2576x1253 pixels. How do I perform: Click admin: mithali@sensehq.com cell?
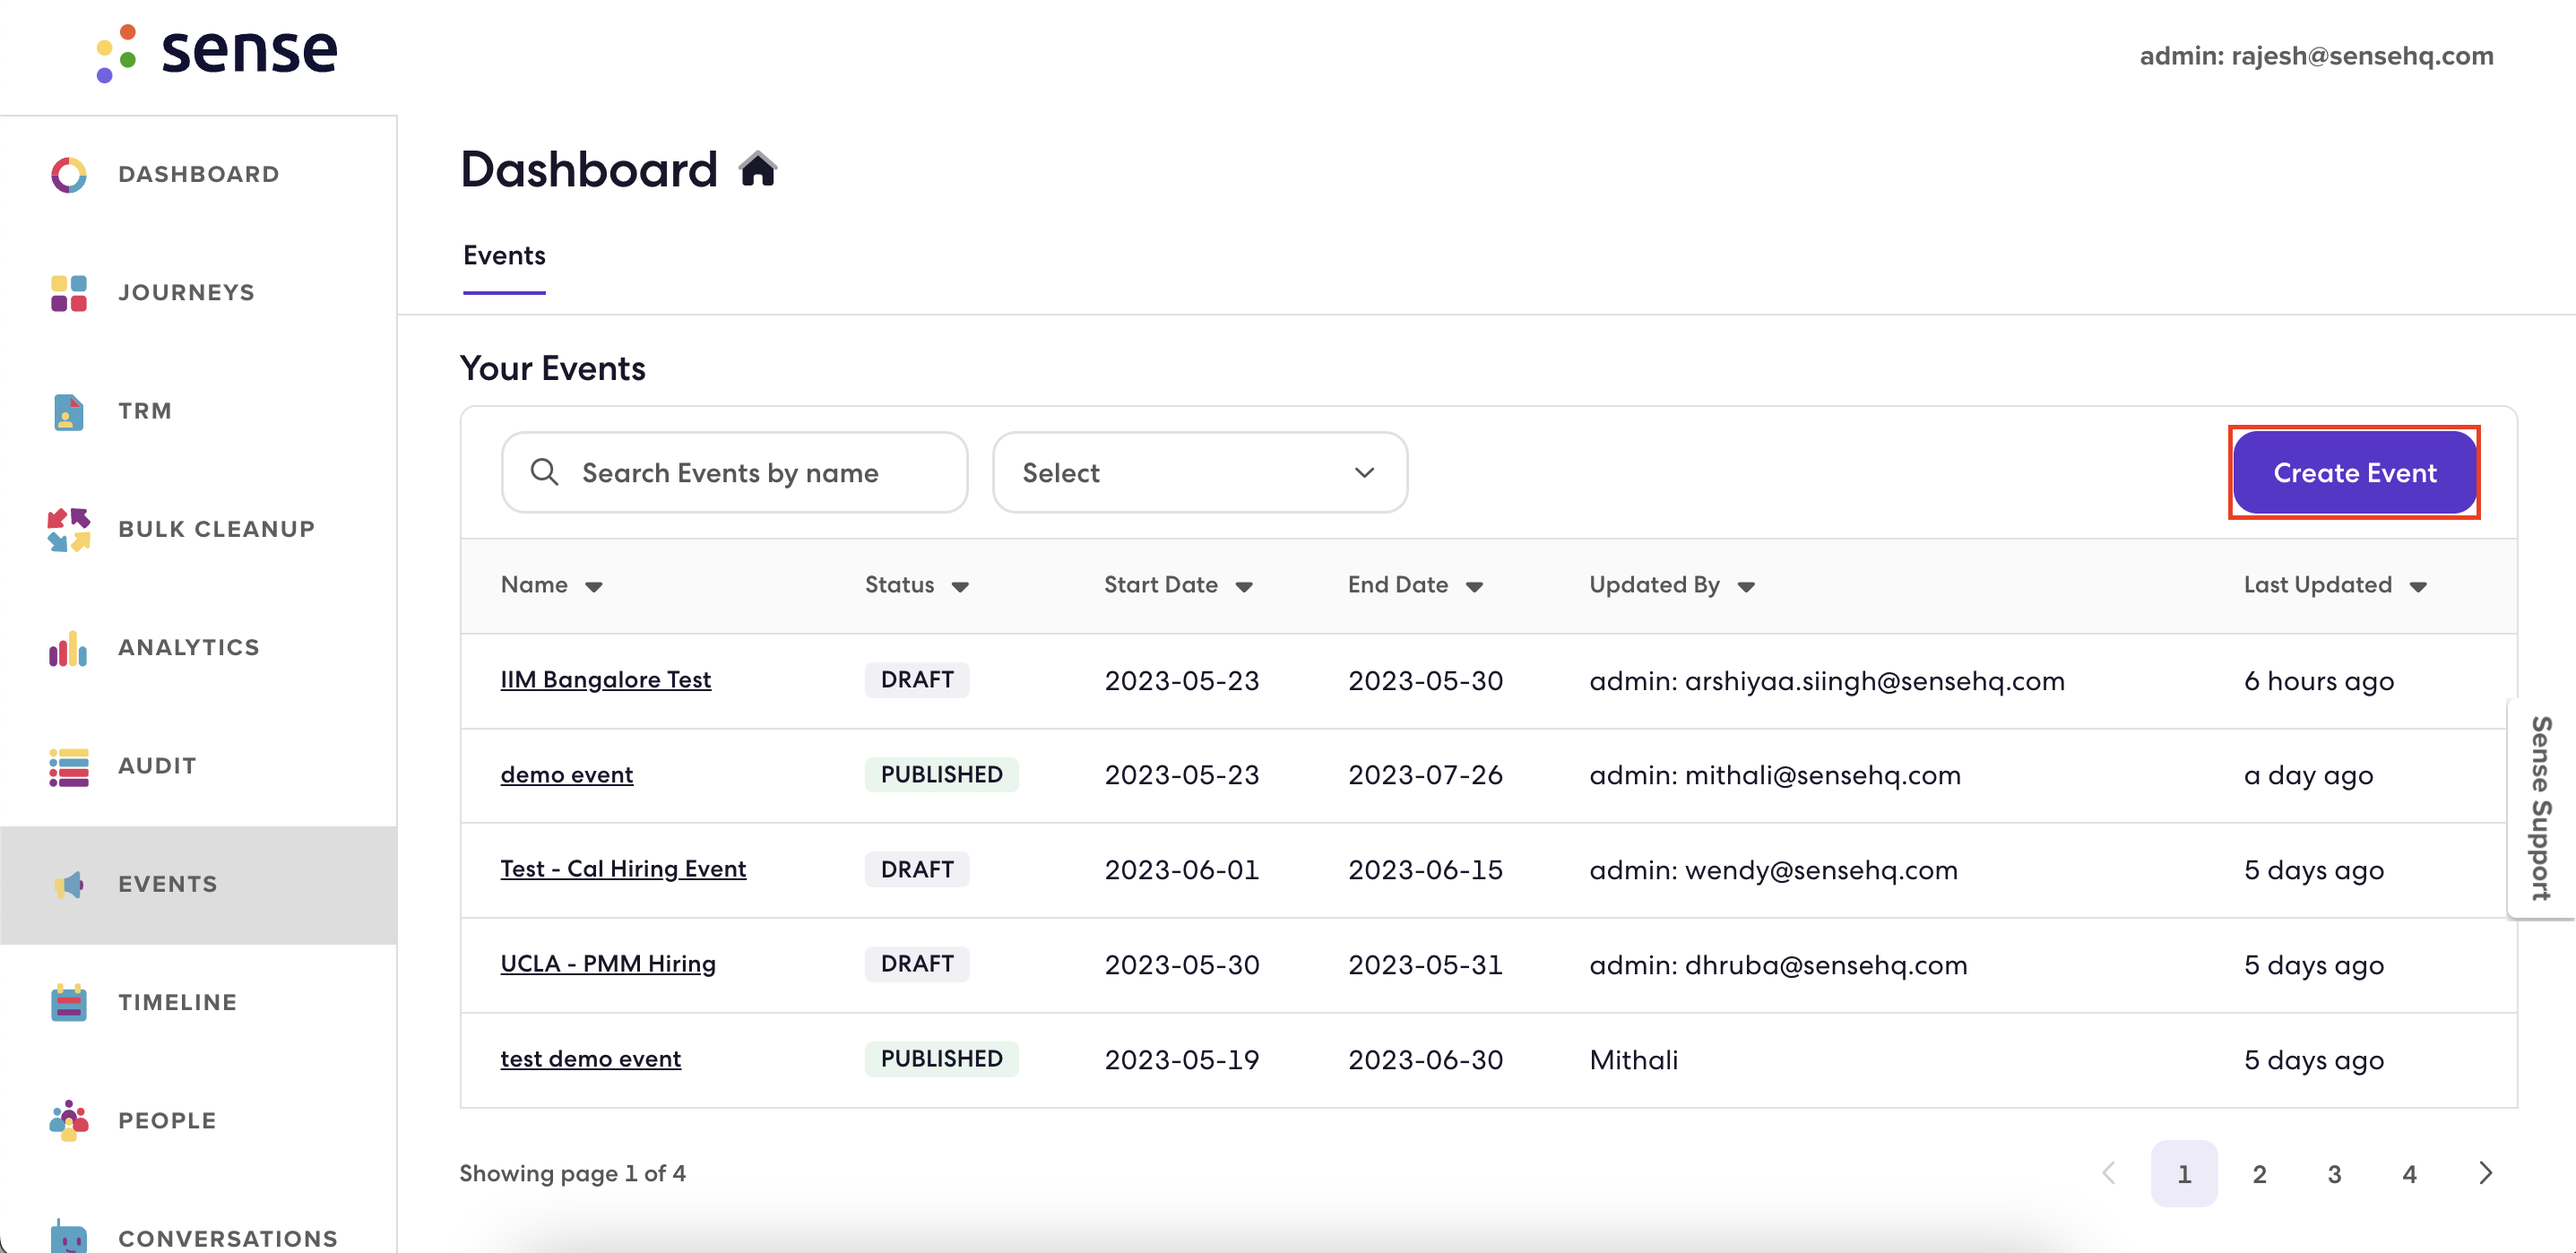coord(1775,775)
